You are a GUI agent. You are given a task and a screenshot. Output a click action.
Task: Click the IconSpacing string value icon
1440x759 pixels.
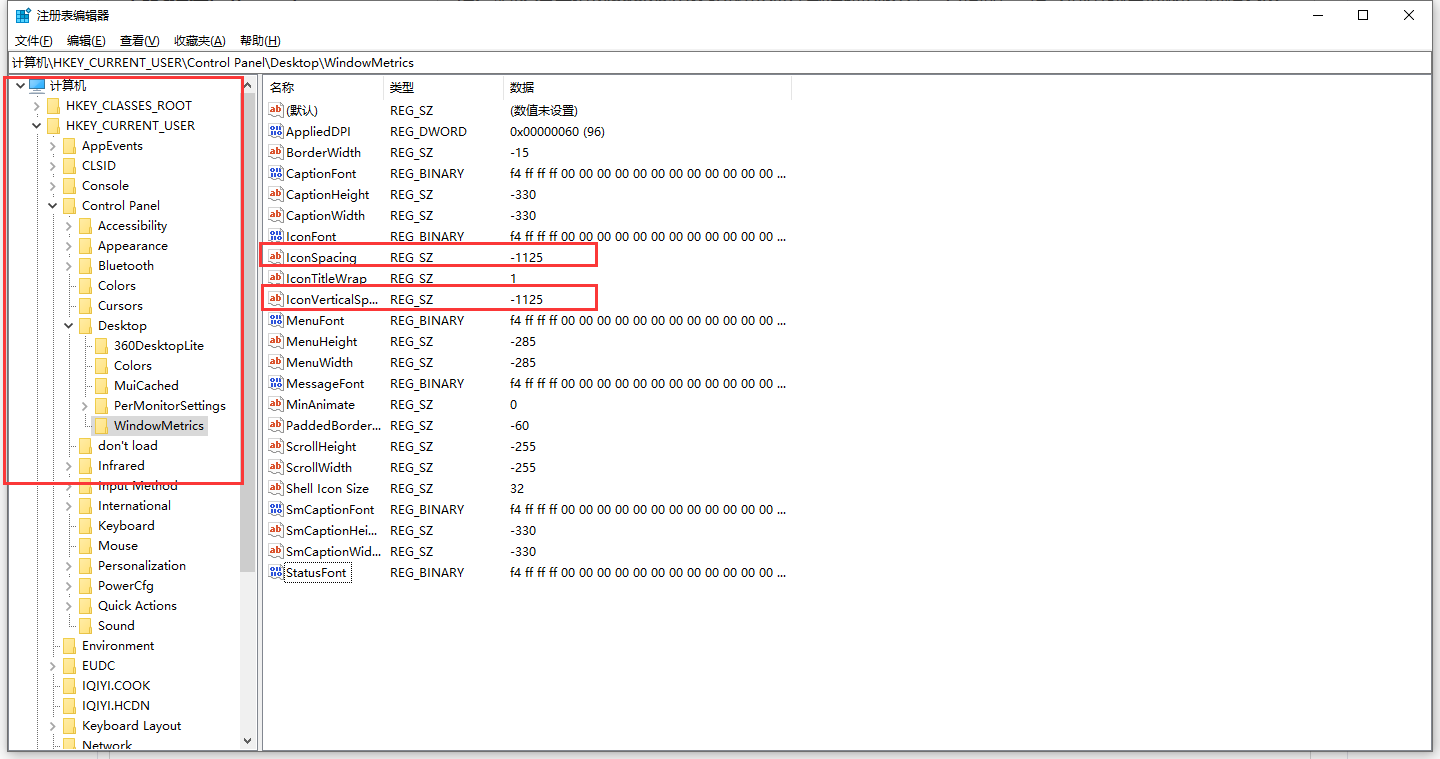click(x=276, y=257)
